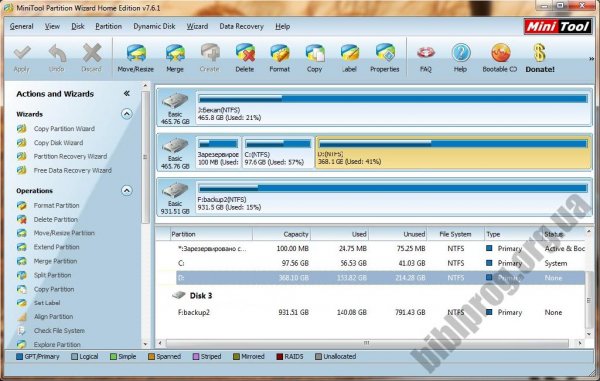
Task: Open the View menu
Action: pyautogui.click(x=52, y=26)
